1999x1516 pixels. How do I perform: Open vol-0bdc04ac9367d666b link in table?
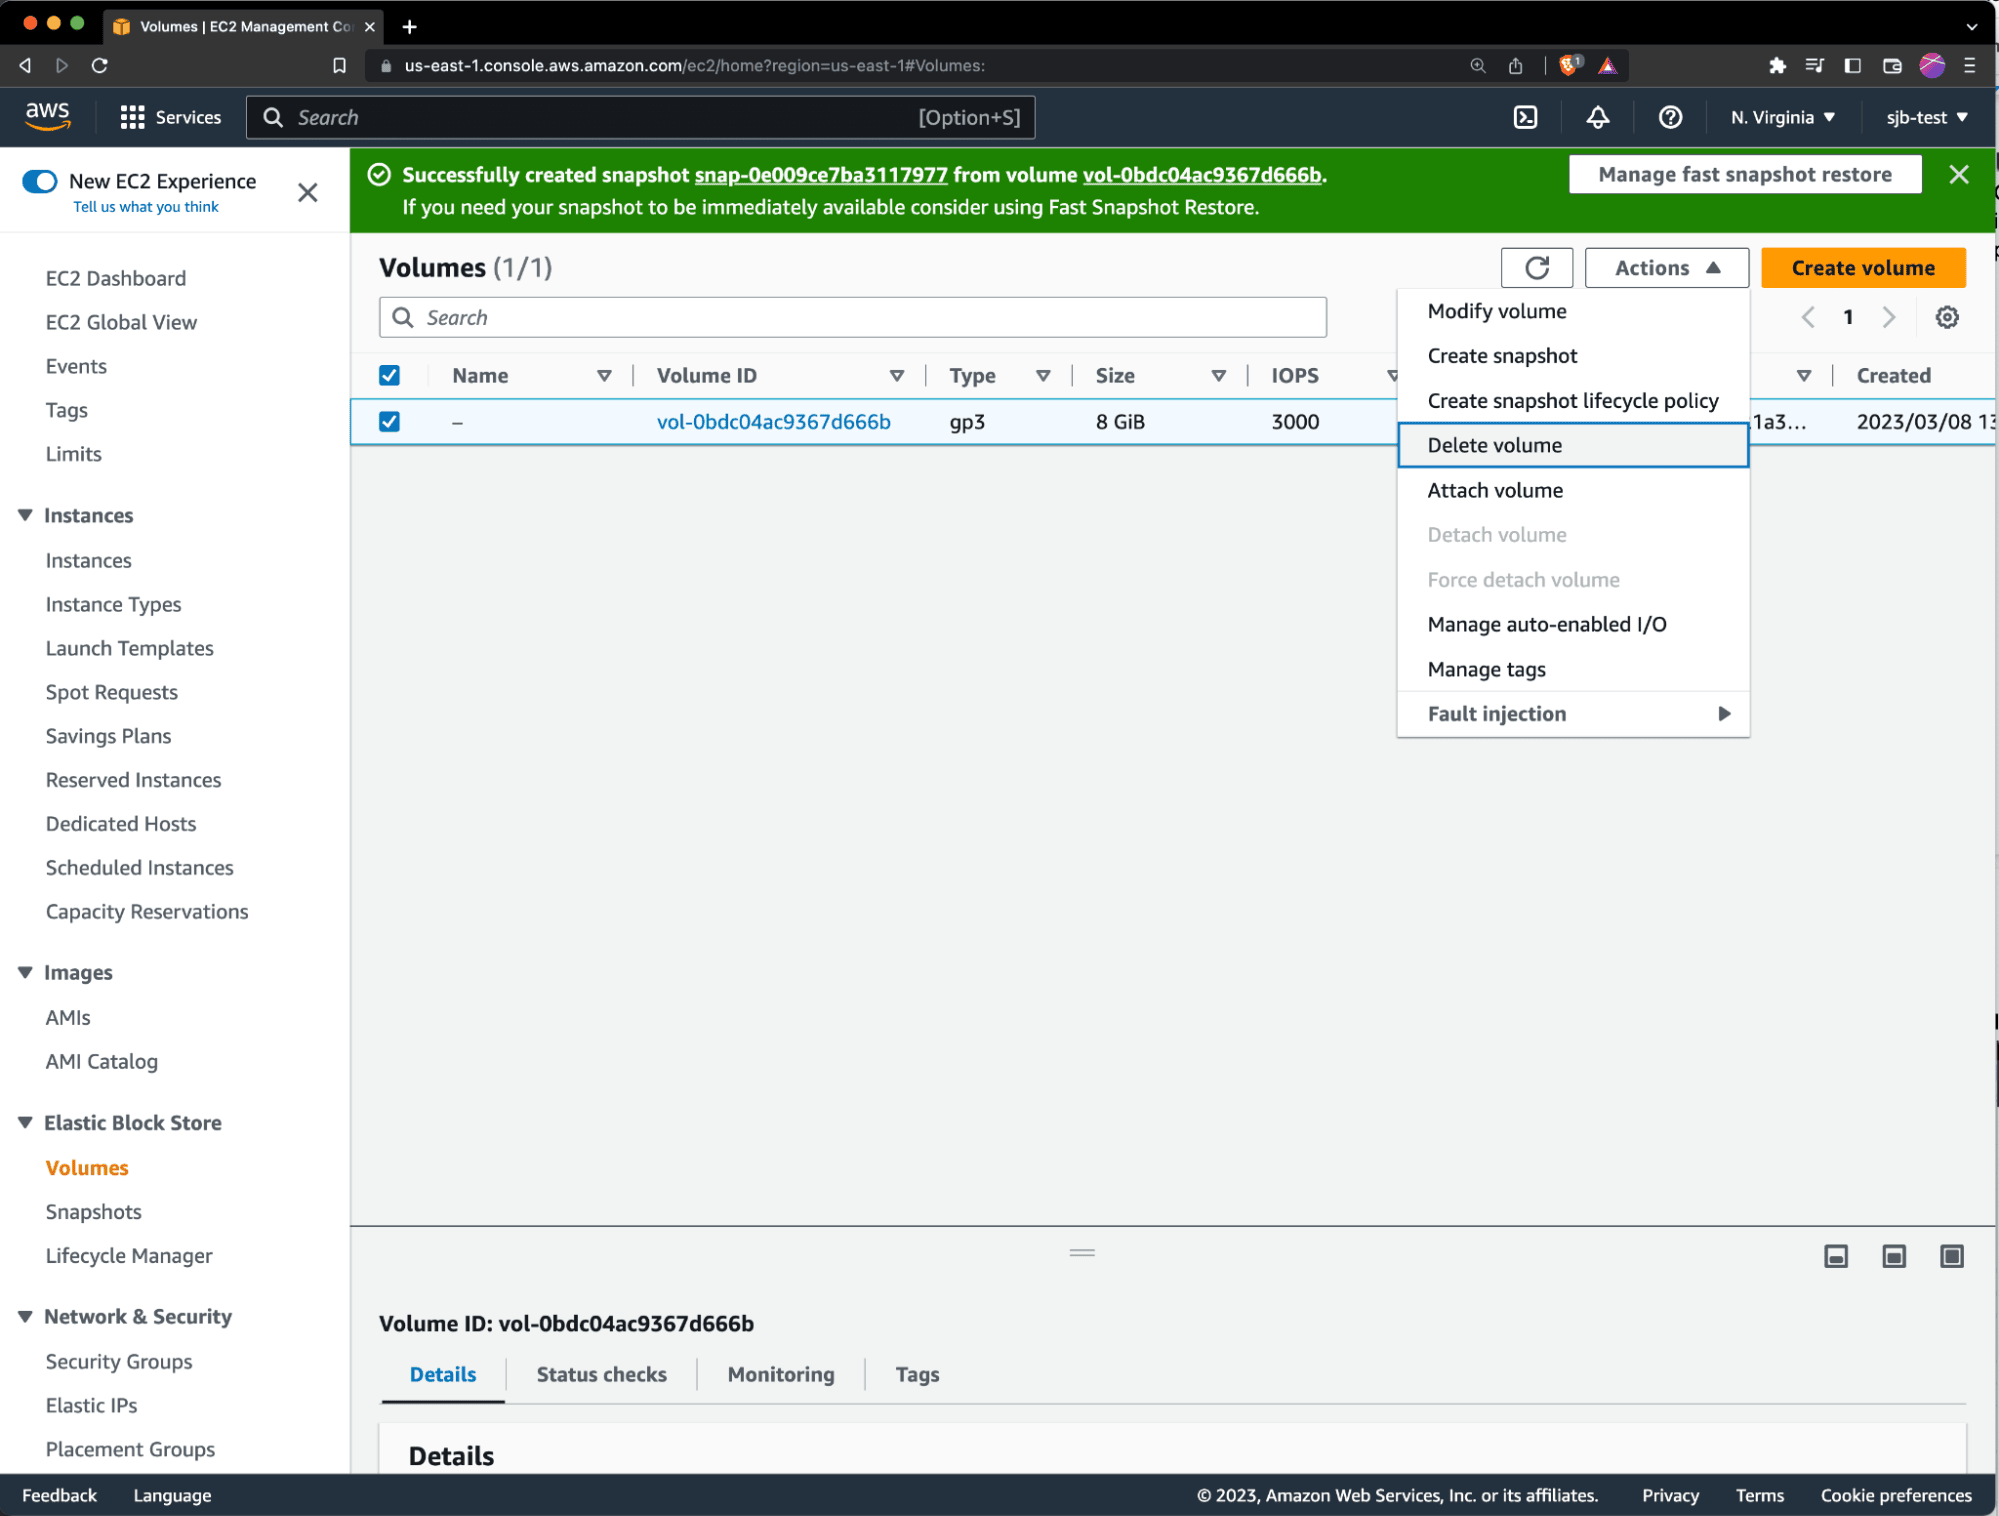coord(773,422)
